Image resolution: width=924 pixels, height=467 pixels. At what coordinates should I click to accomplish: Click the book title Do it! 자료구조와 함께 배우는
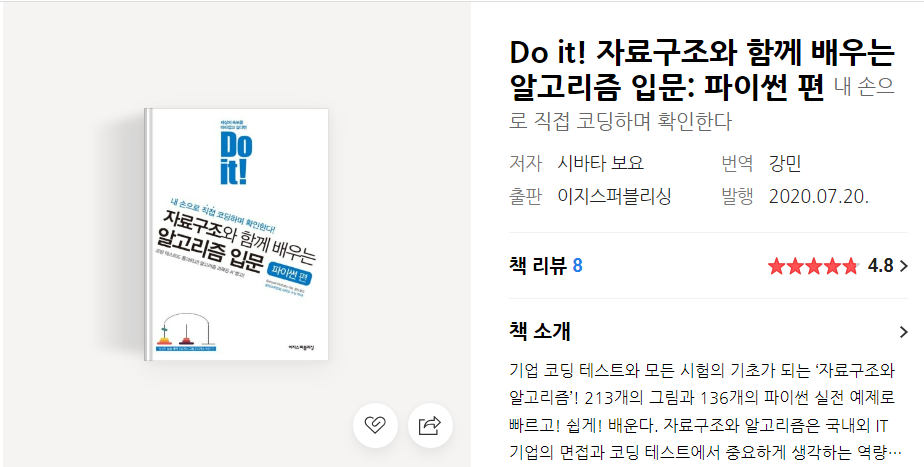[x=702, y=53]
